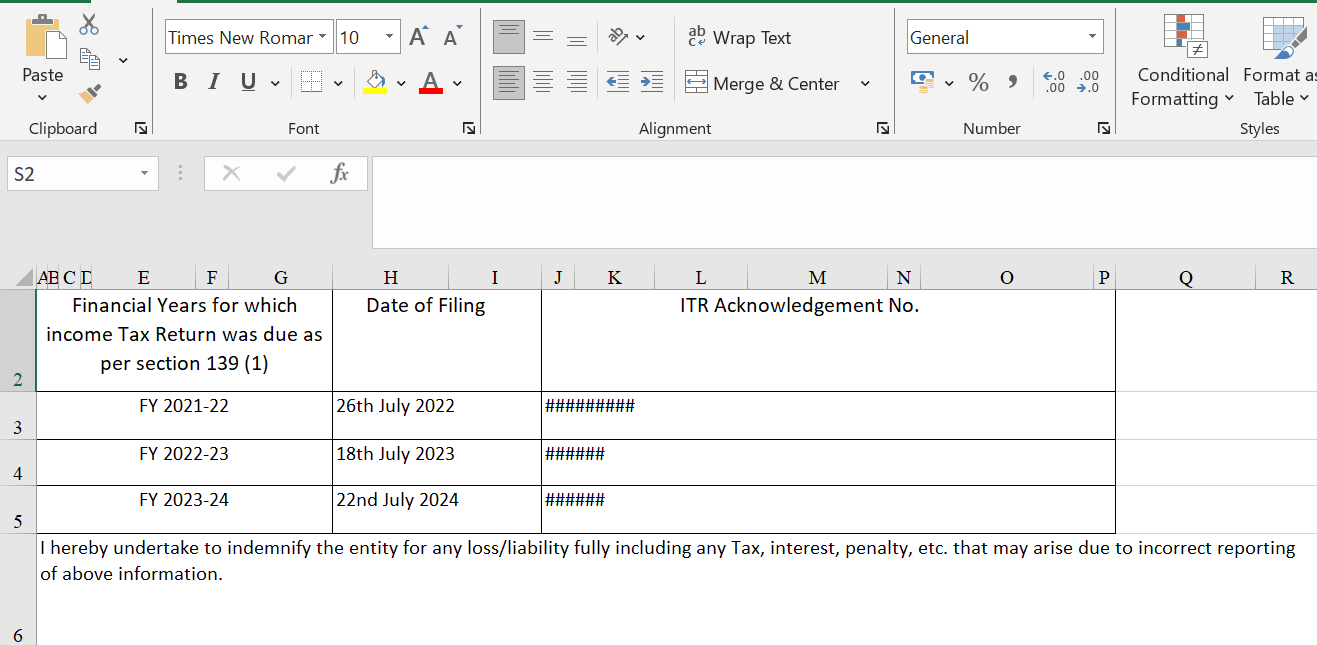Open Fill Color palette arrow

401,83
